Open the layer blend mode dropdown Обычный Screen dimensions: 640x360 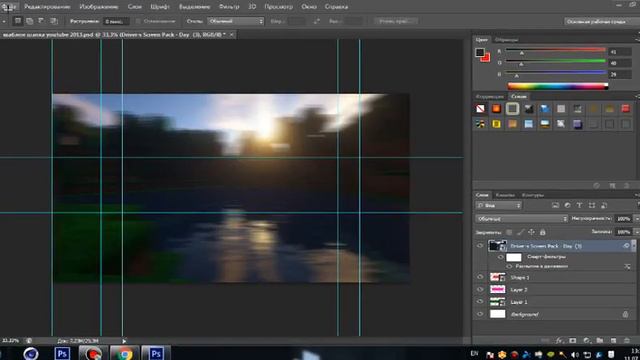(521, 219)
